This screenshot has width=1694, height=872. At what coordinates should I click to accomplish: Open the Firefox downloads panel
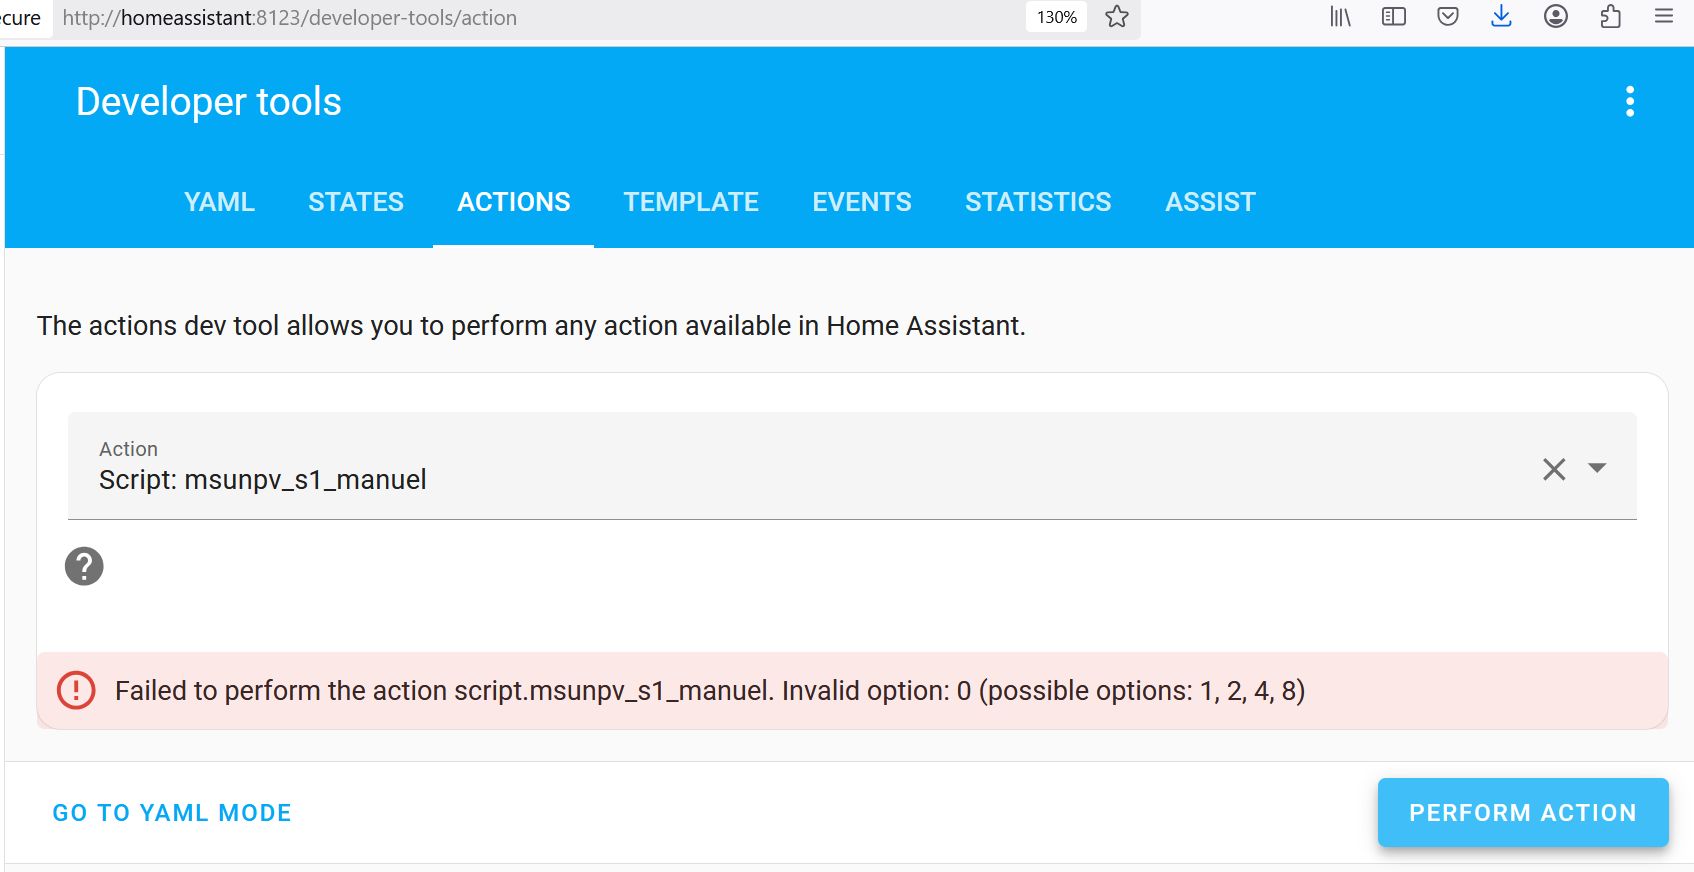(1501, 17)
